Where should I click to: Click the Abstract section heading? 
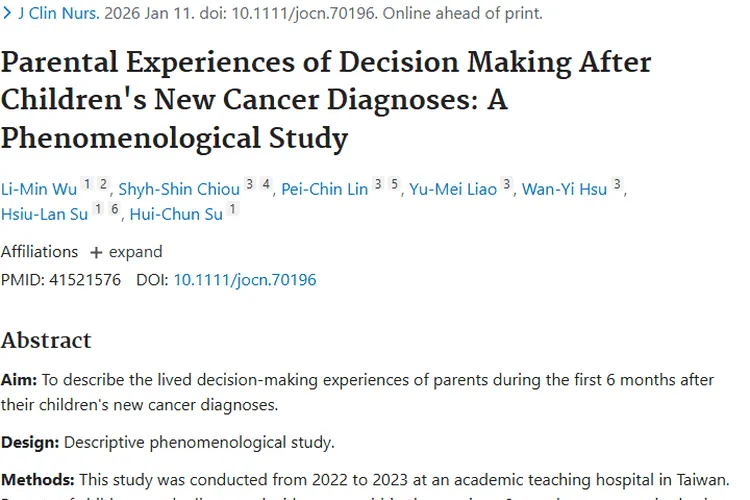point(46,340)
